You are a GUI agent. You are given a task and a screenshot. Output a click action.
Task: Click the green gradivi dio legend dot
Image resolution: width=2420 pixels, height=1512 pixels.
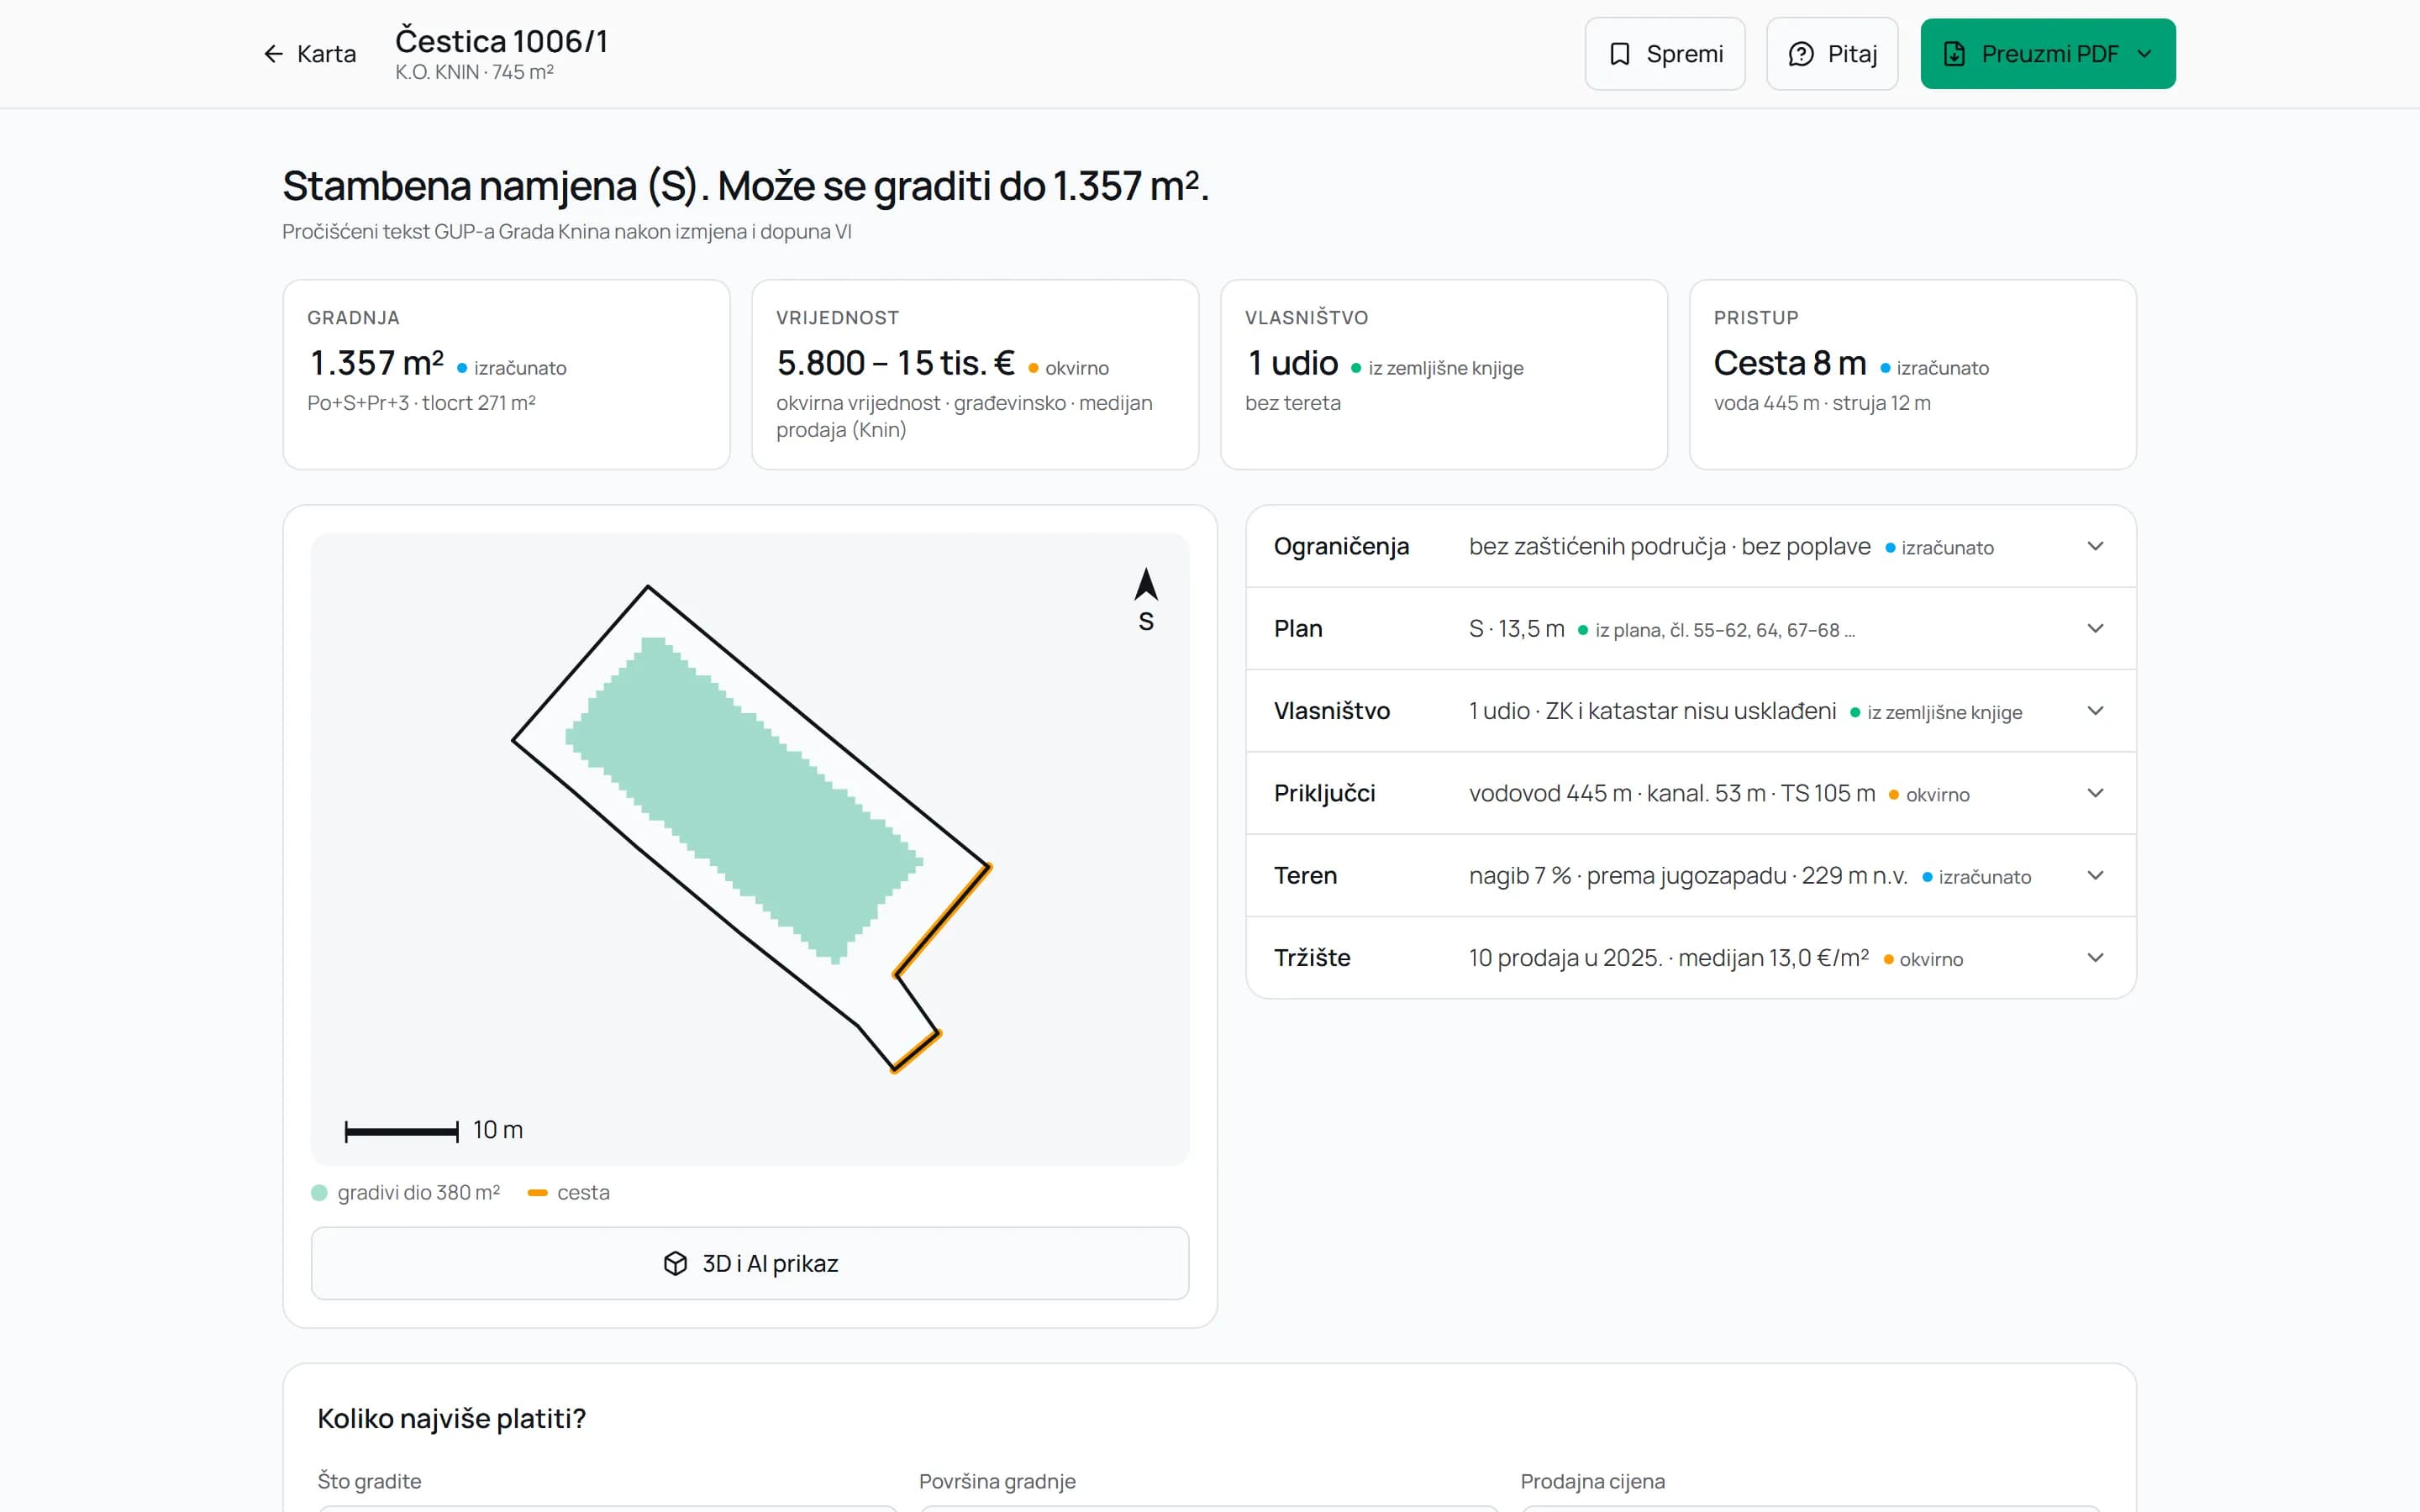319,1192
